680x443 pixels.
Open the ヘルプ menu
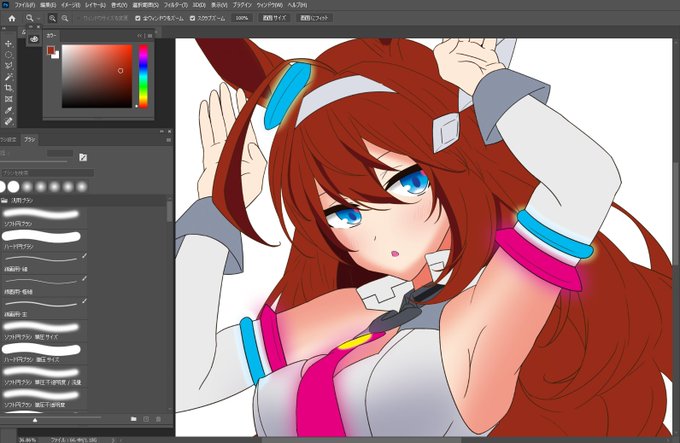298,5
